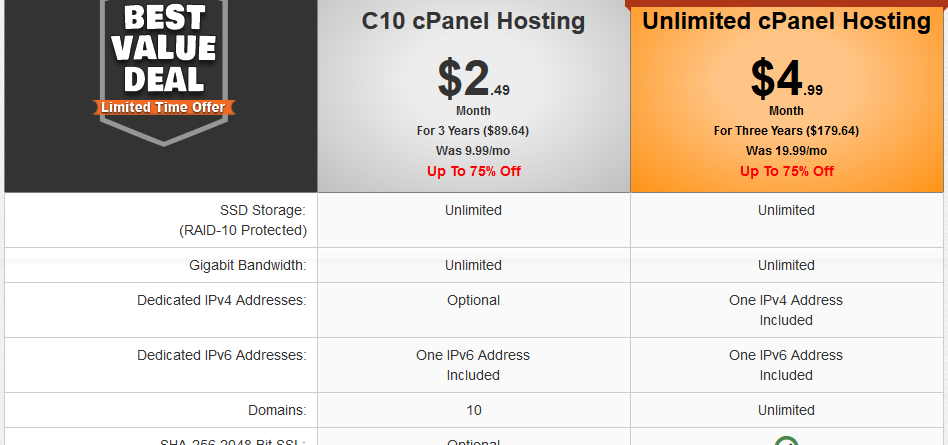Click the C10 Domains value 10
The height and width of the screenshot is (445, 948).
click(473, 411)
